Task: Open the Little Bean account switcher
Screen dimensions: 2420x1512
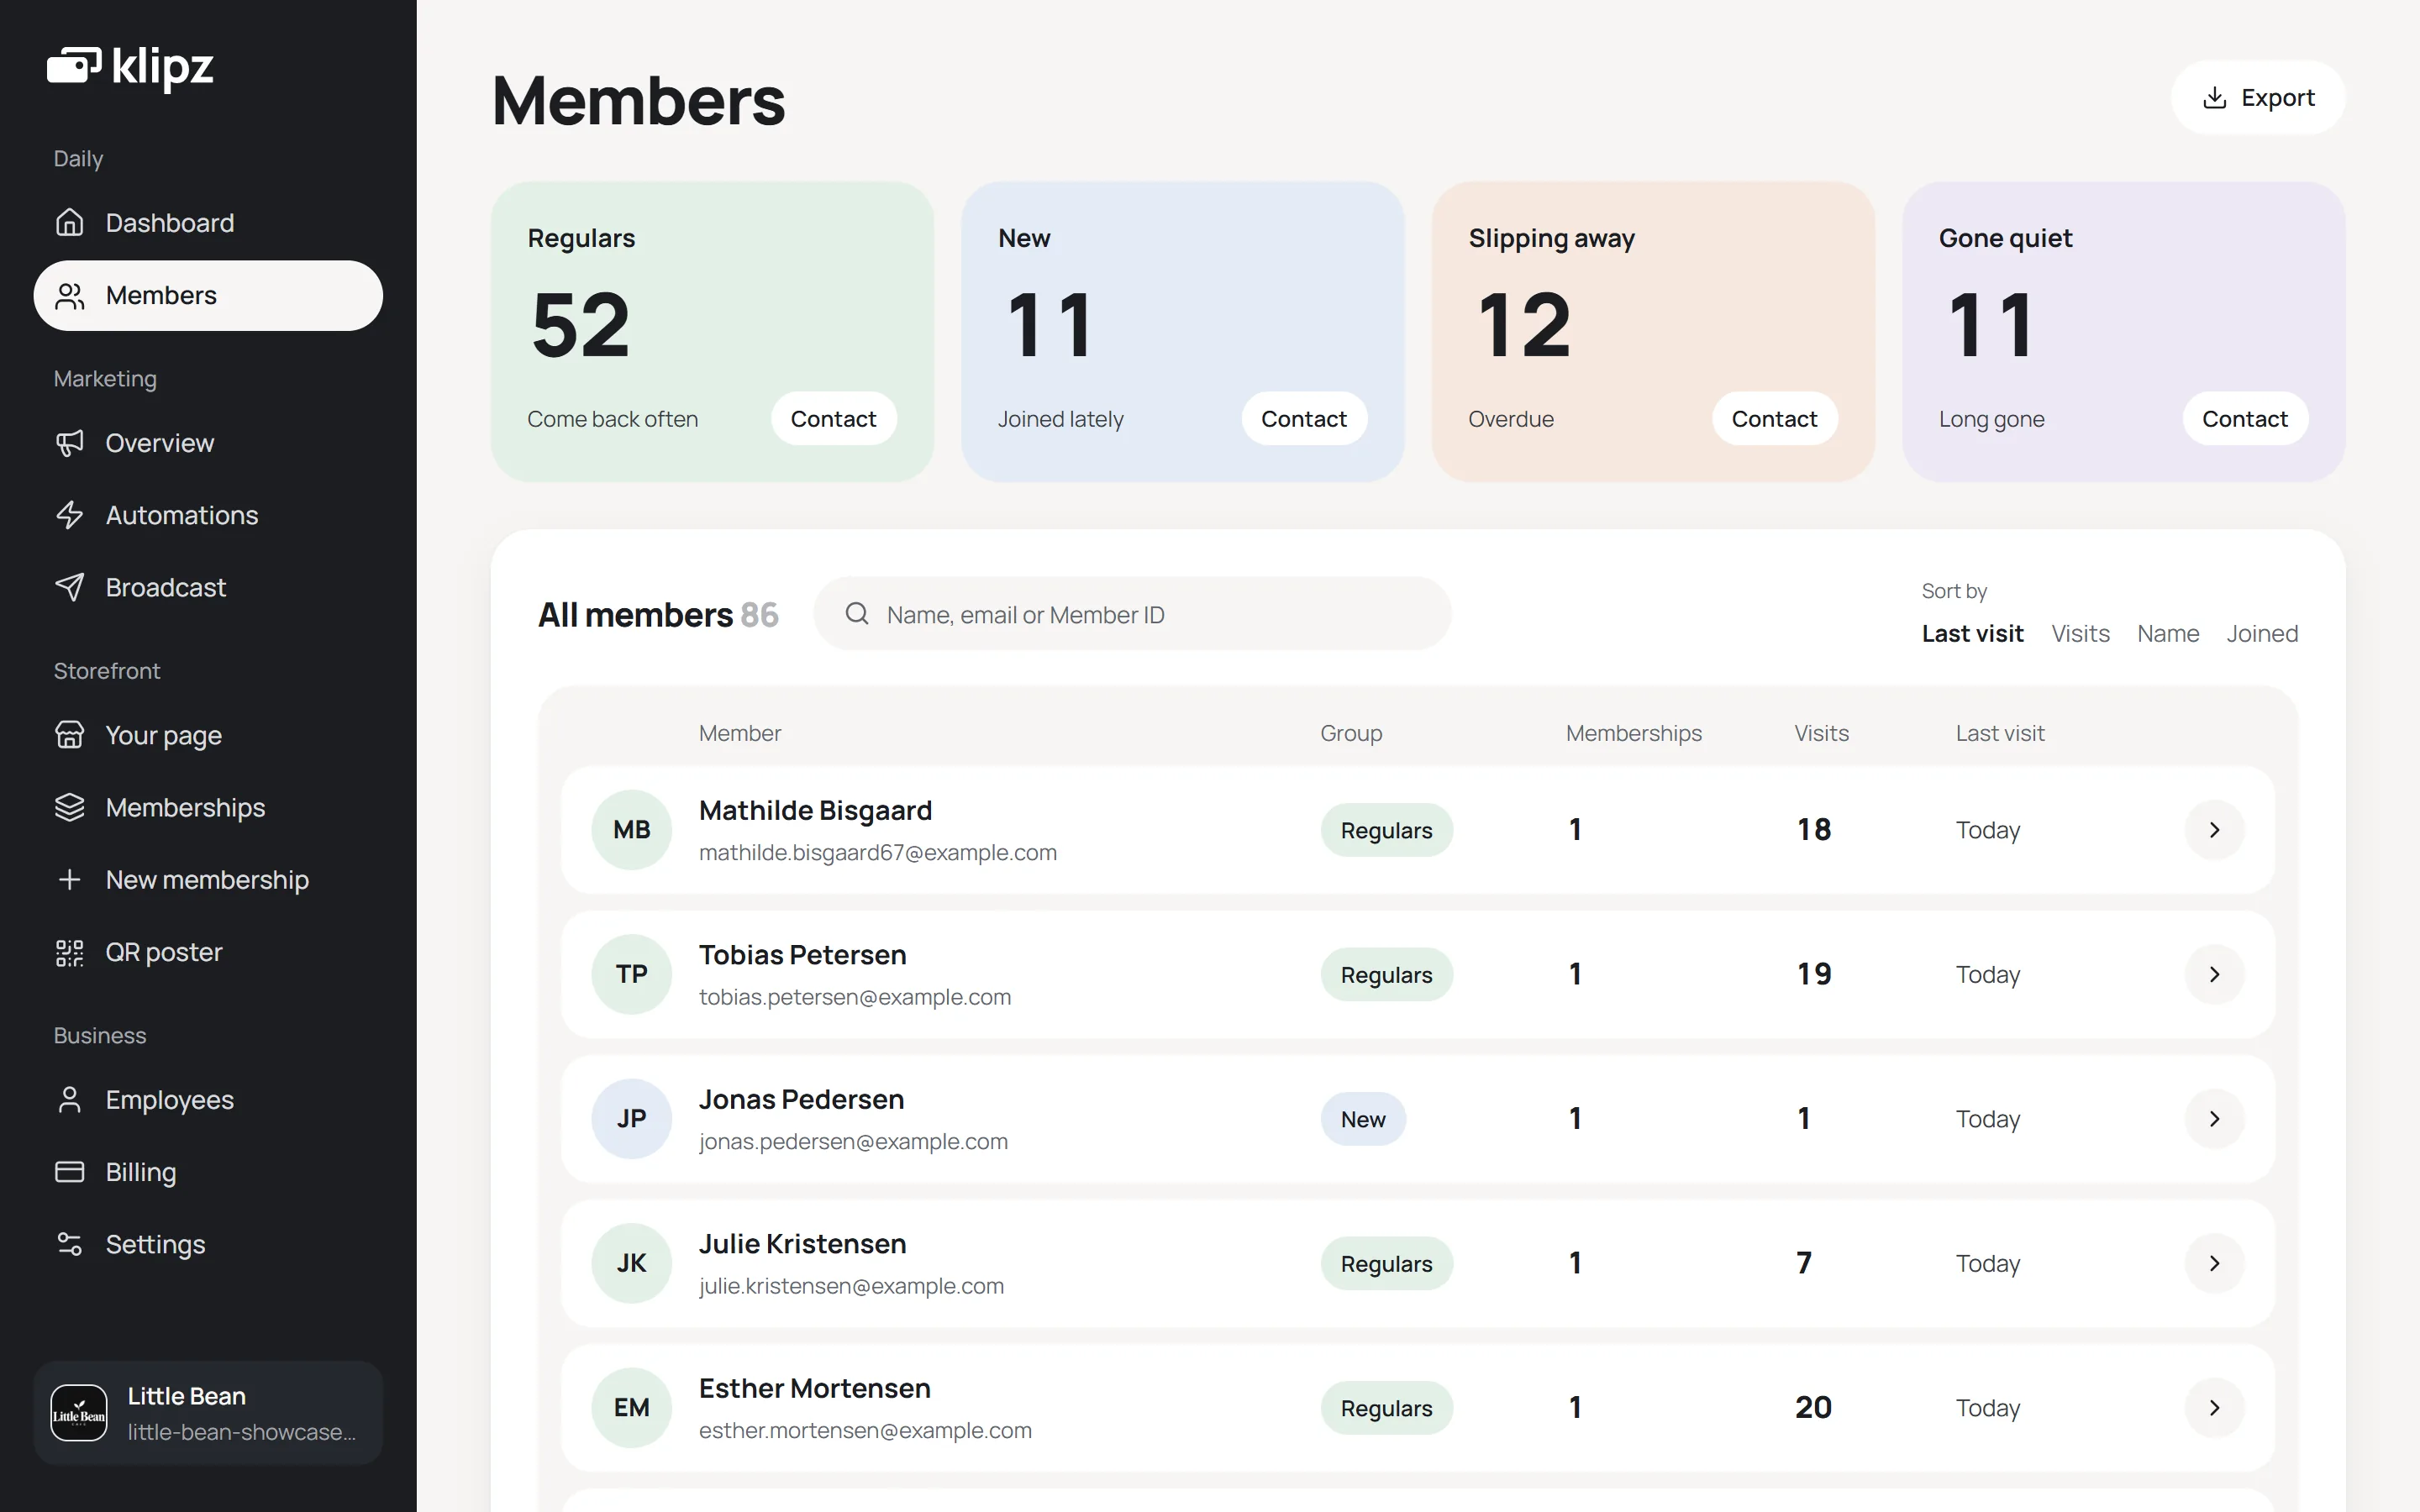Action: pyautogui.click(x=208, y=1413)
